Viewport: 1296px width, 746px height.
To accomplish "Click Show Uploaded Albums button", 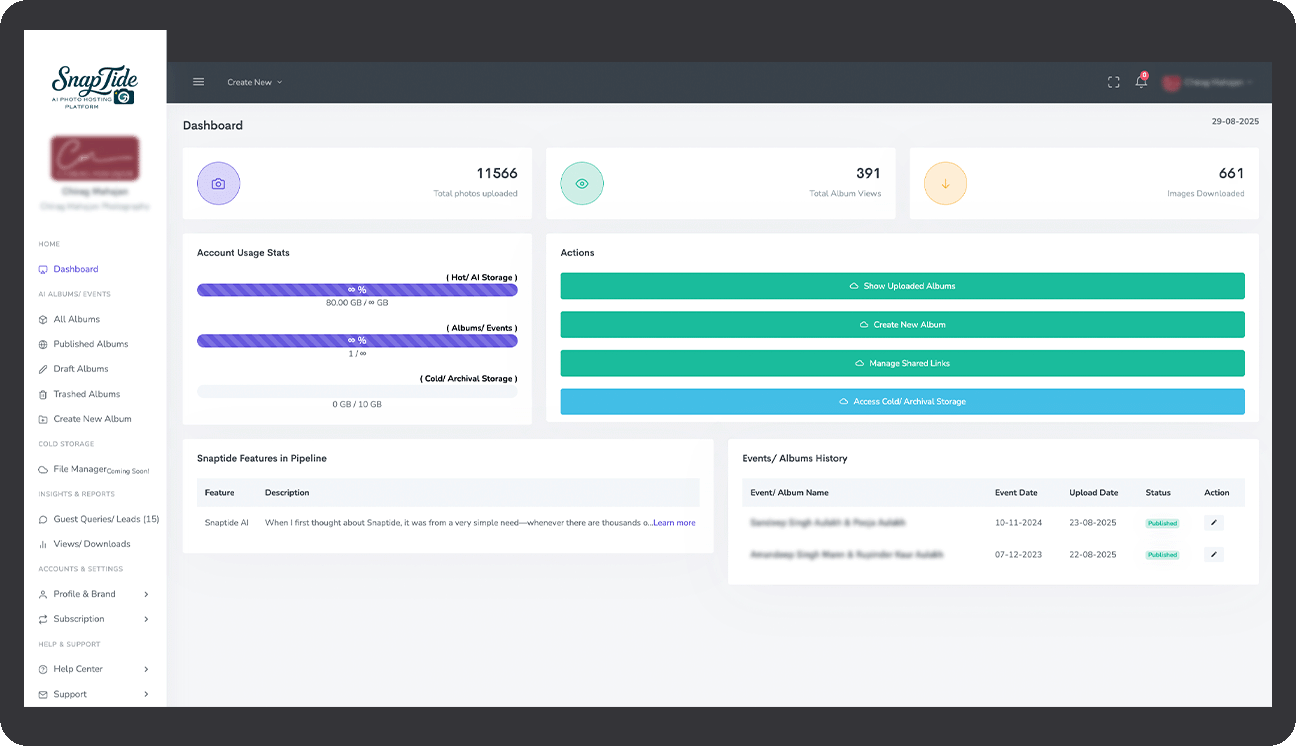I will coord(902,286).
